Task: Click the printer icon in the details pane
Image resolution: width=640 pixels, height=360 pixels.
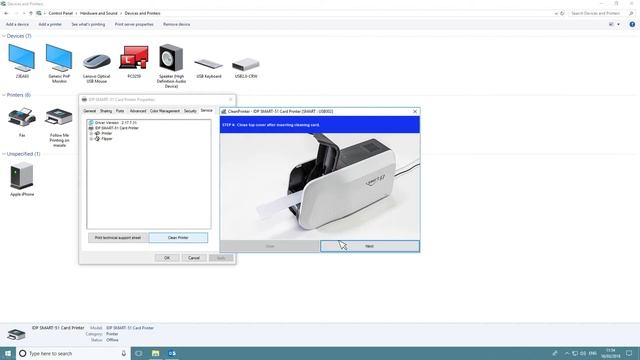Action: tap(16, 335)
